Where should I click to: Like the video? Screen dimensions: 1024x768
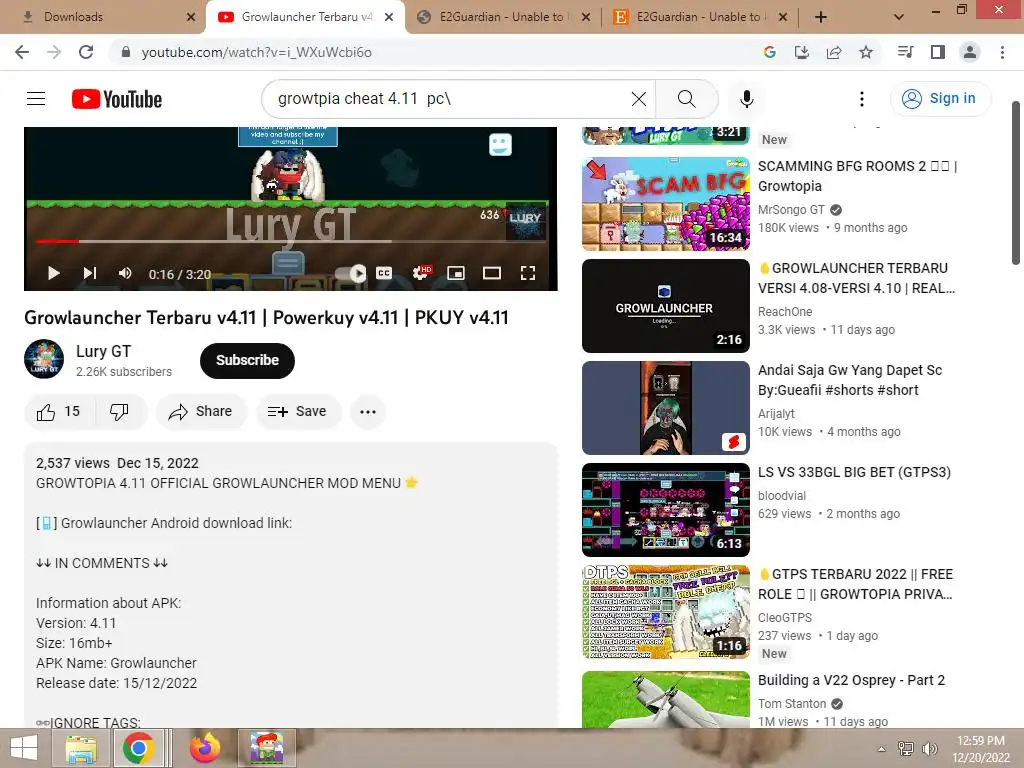[59, 411]
